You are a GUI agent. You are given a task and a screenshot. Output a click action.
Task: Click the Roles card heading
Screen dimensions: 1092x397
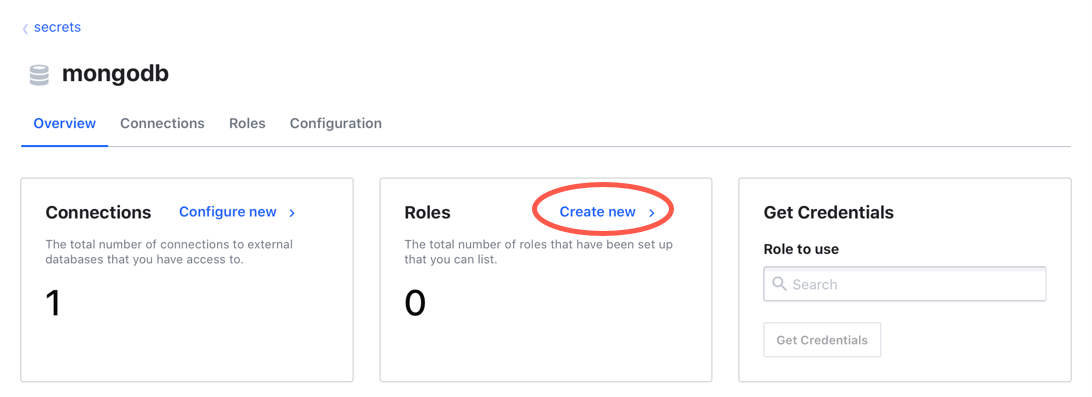click(x=428, y=212)
